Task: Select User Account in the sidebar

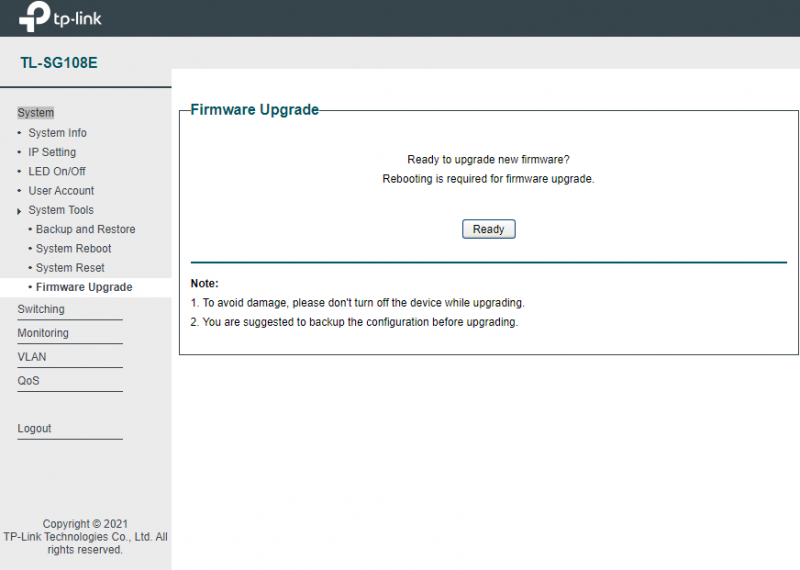Action: click(61, 191)
